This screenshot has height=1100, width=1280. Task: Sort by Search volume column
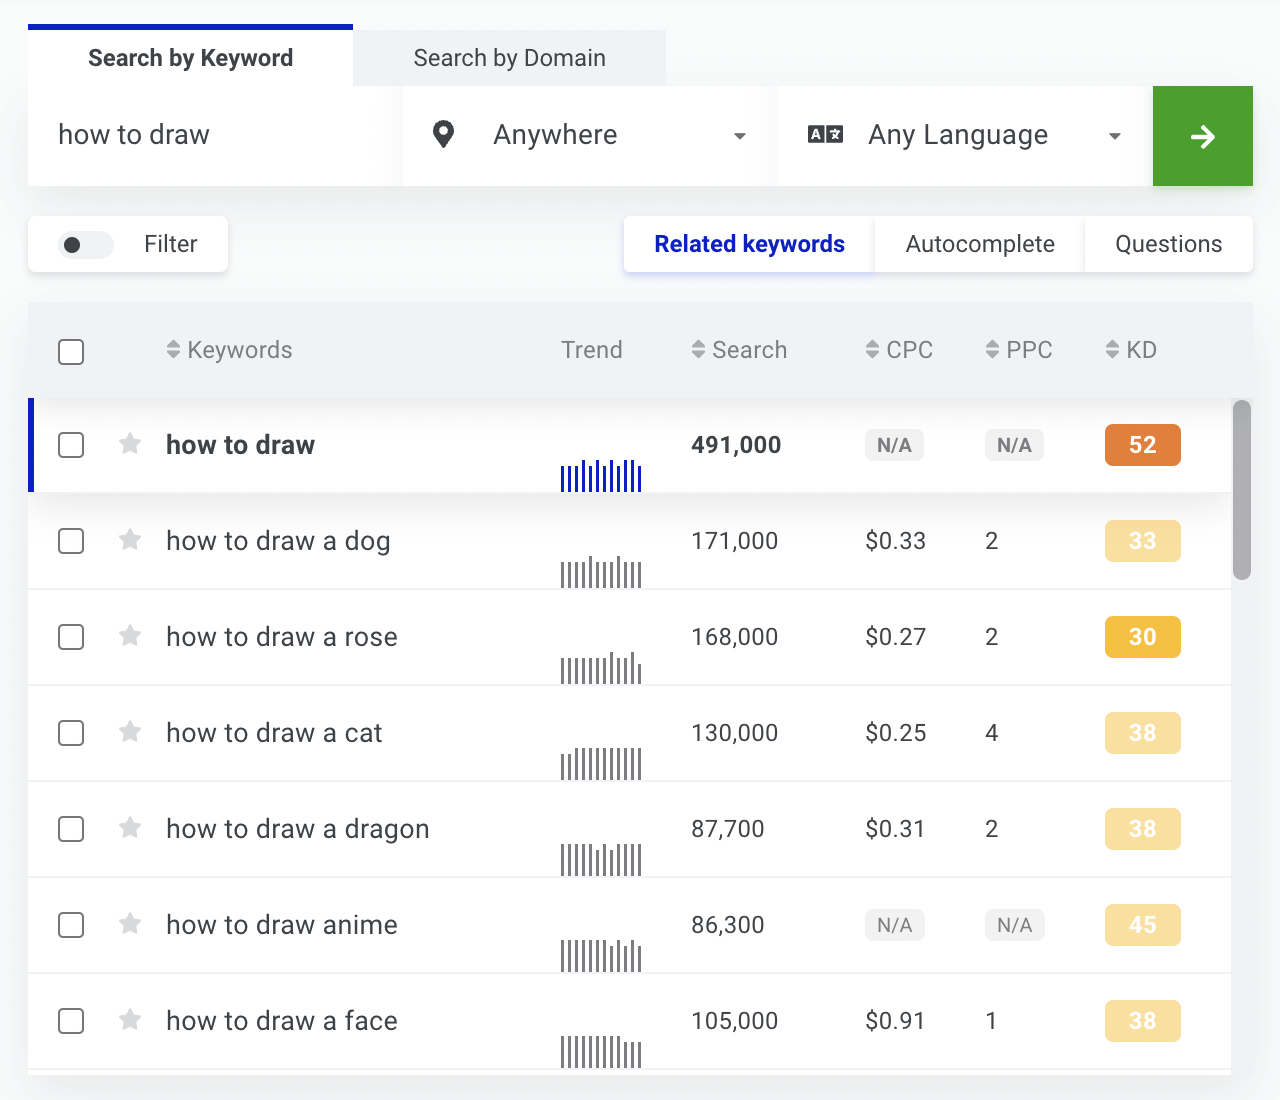[x=739, y=349]
